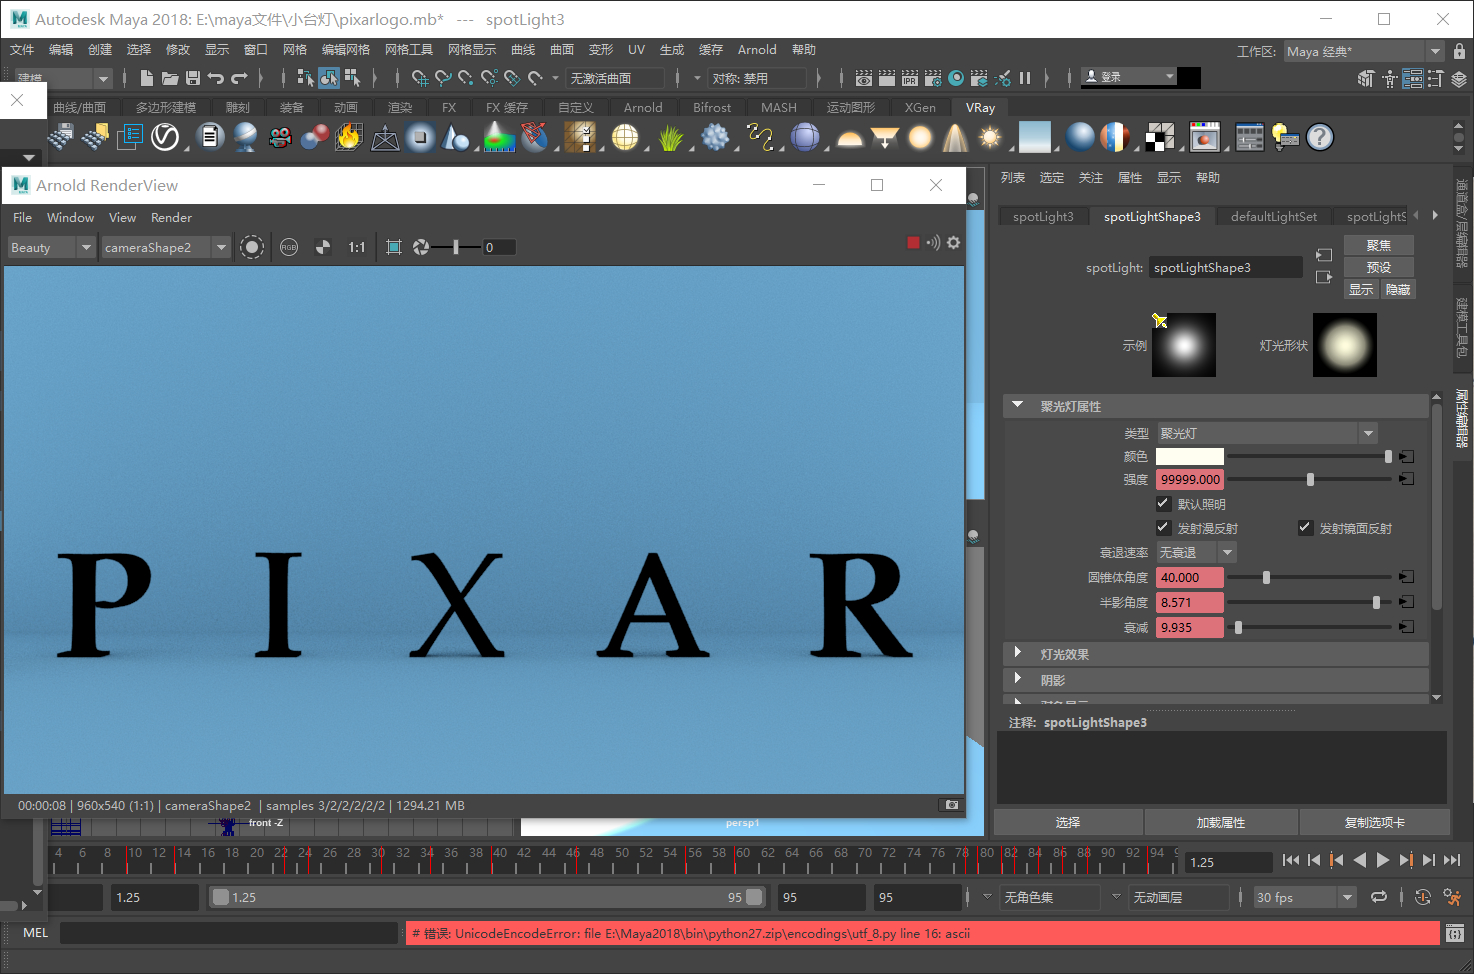Viewport: 1474px width, 974px height.
Task: Uncheck the 发射漫反射 checkbox
Action: point(1163,528)
